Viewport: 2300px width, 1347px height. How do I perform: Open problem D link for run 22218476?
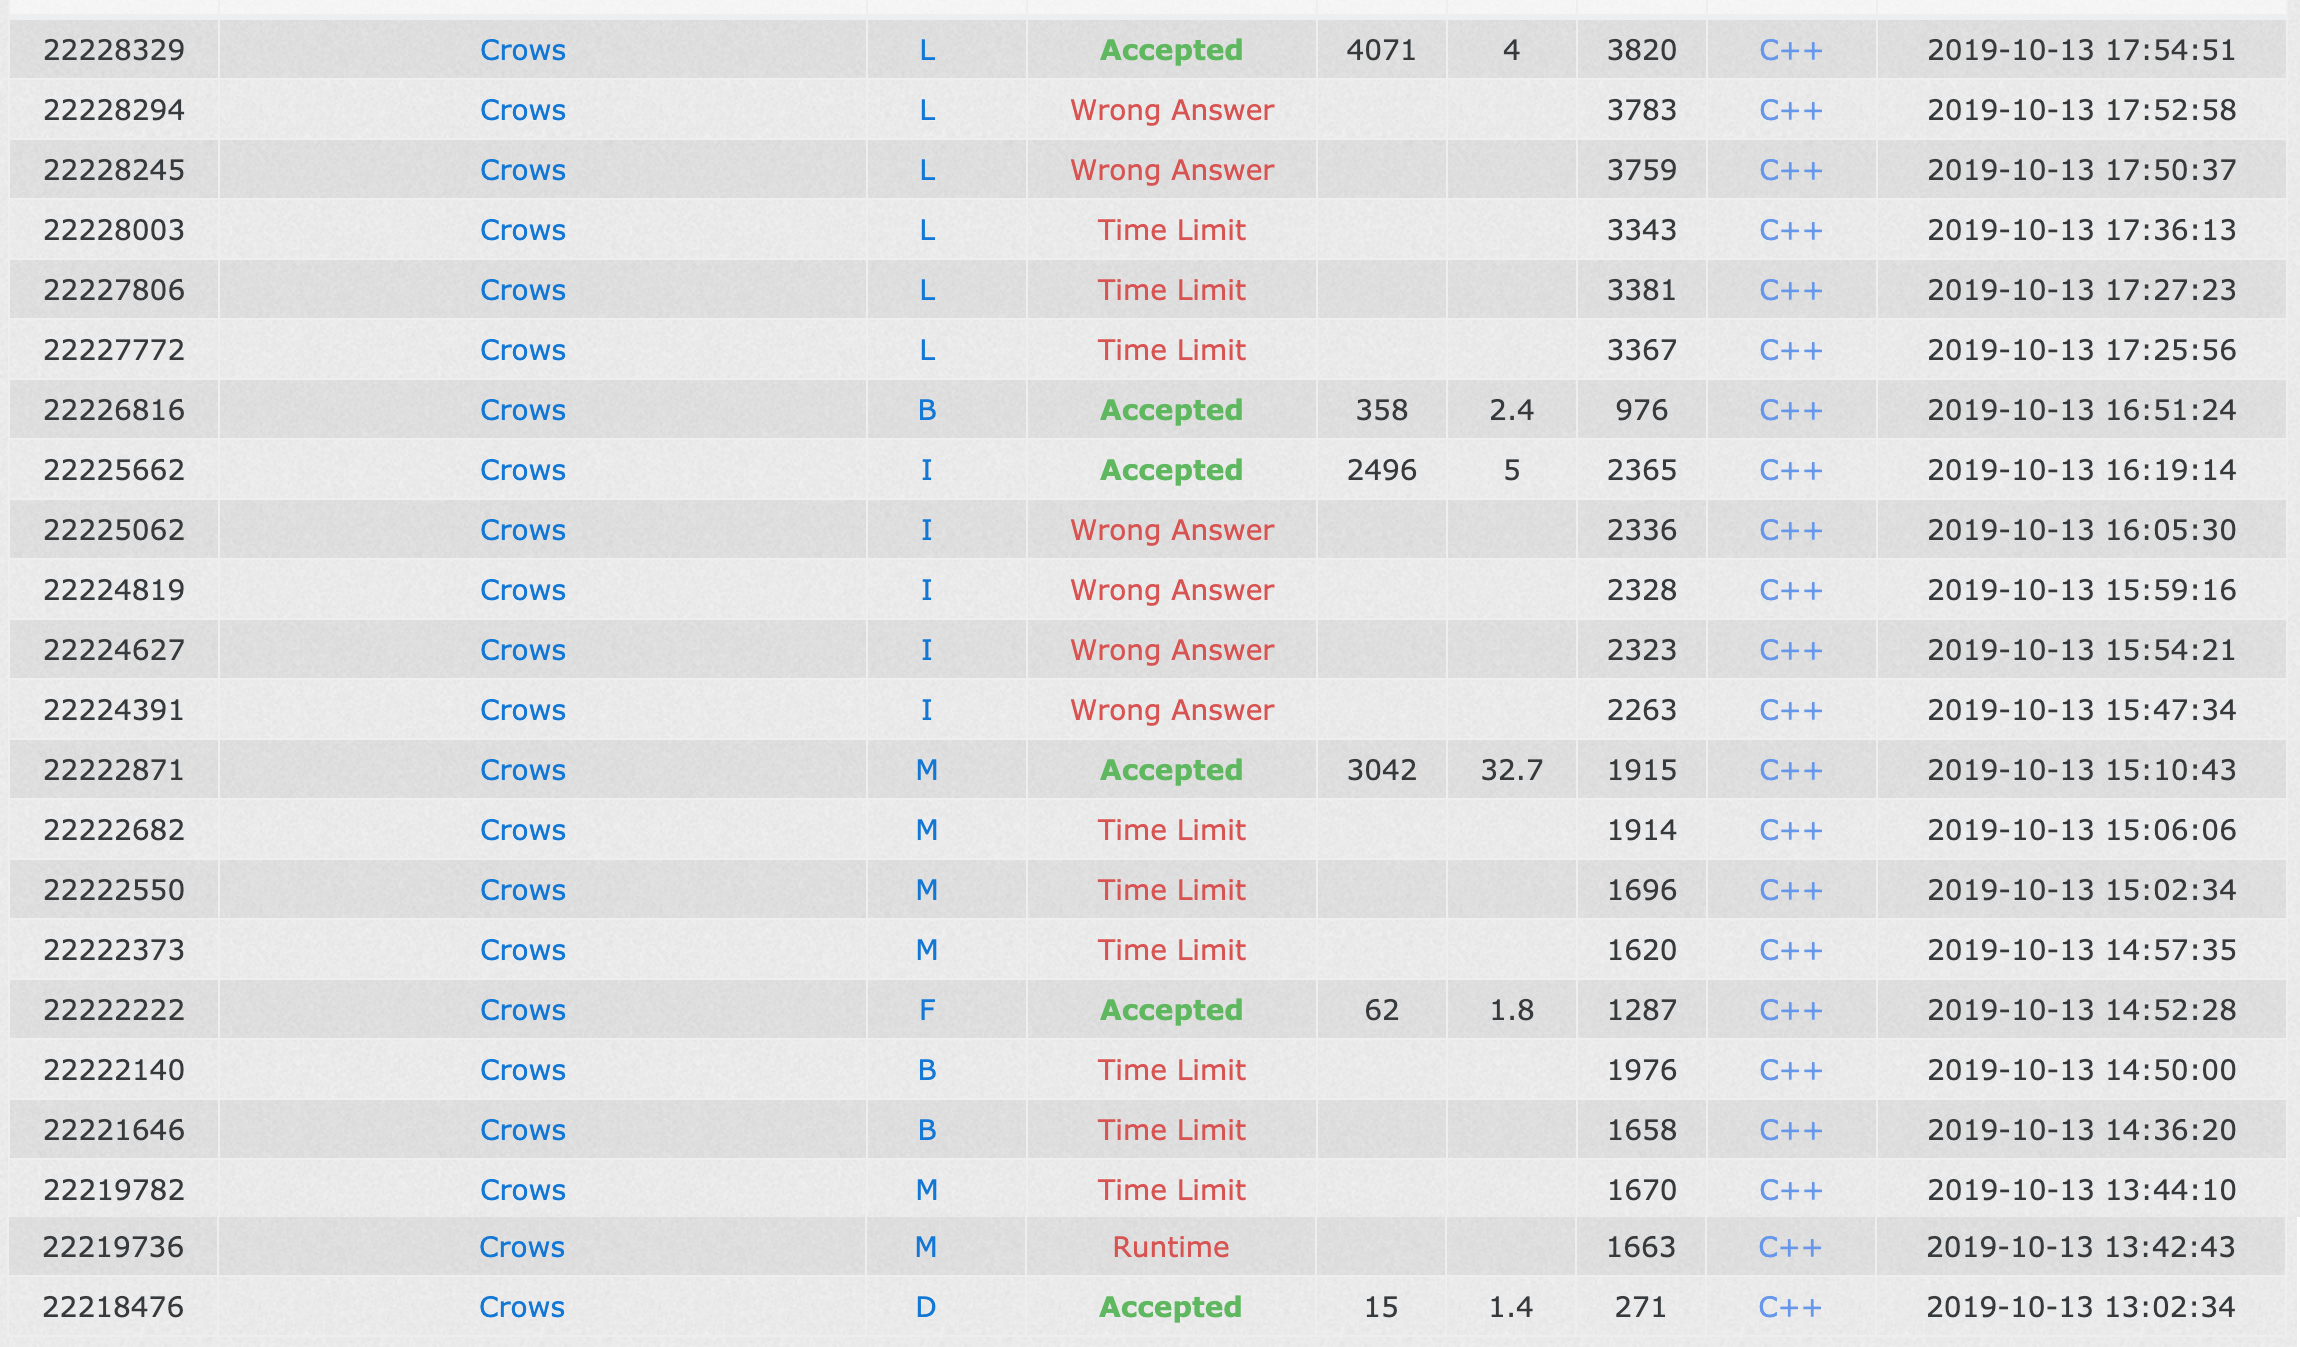tap(926, 1307)
